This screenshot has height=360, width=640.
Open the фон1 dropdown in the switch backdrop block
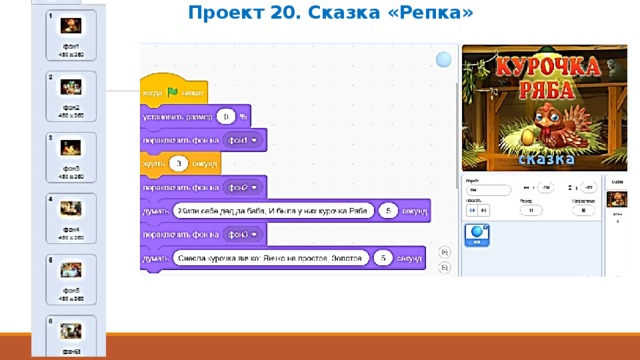pos(242,140)
